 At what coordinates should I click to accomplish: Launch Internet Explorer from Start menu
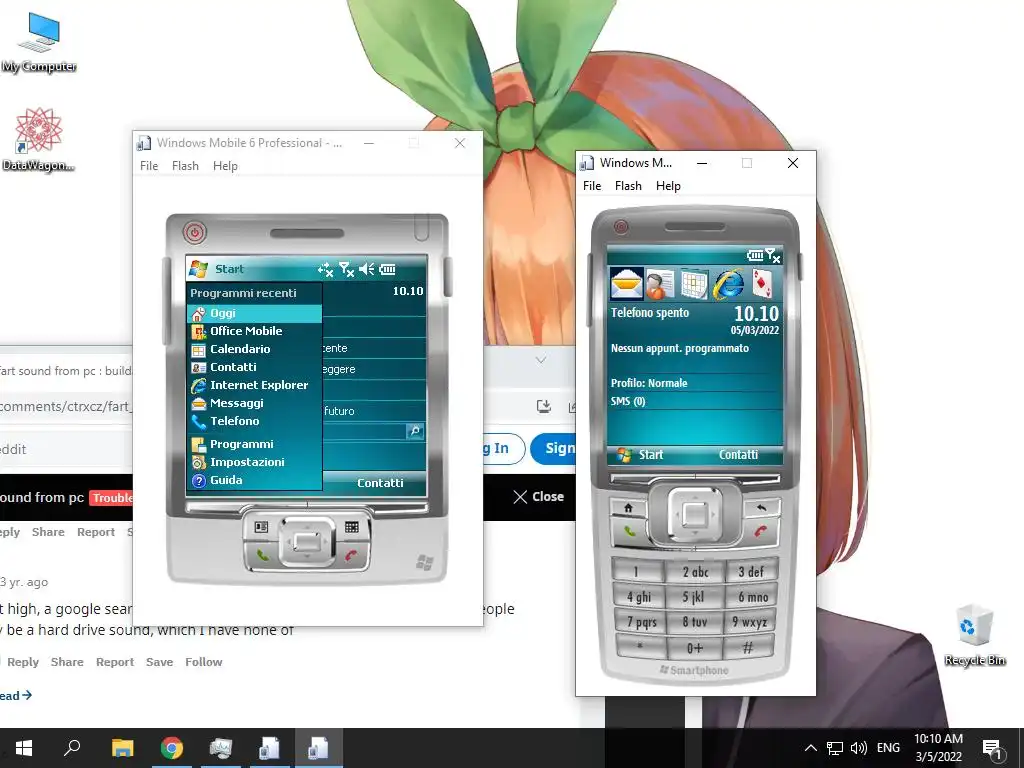(x=254, y=385)
